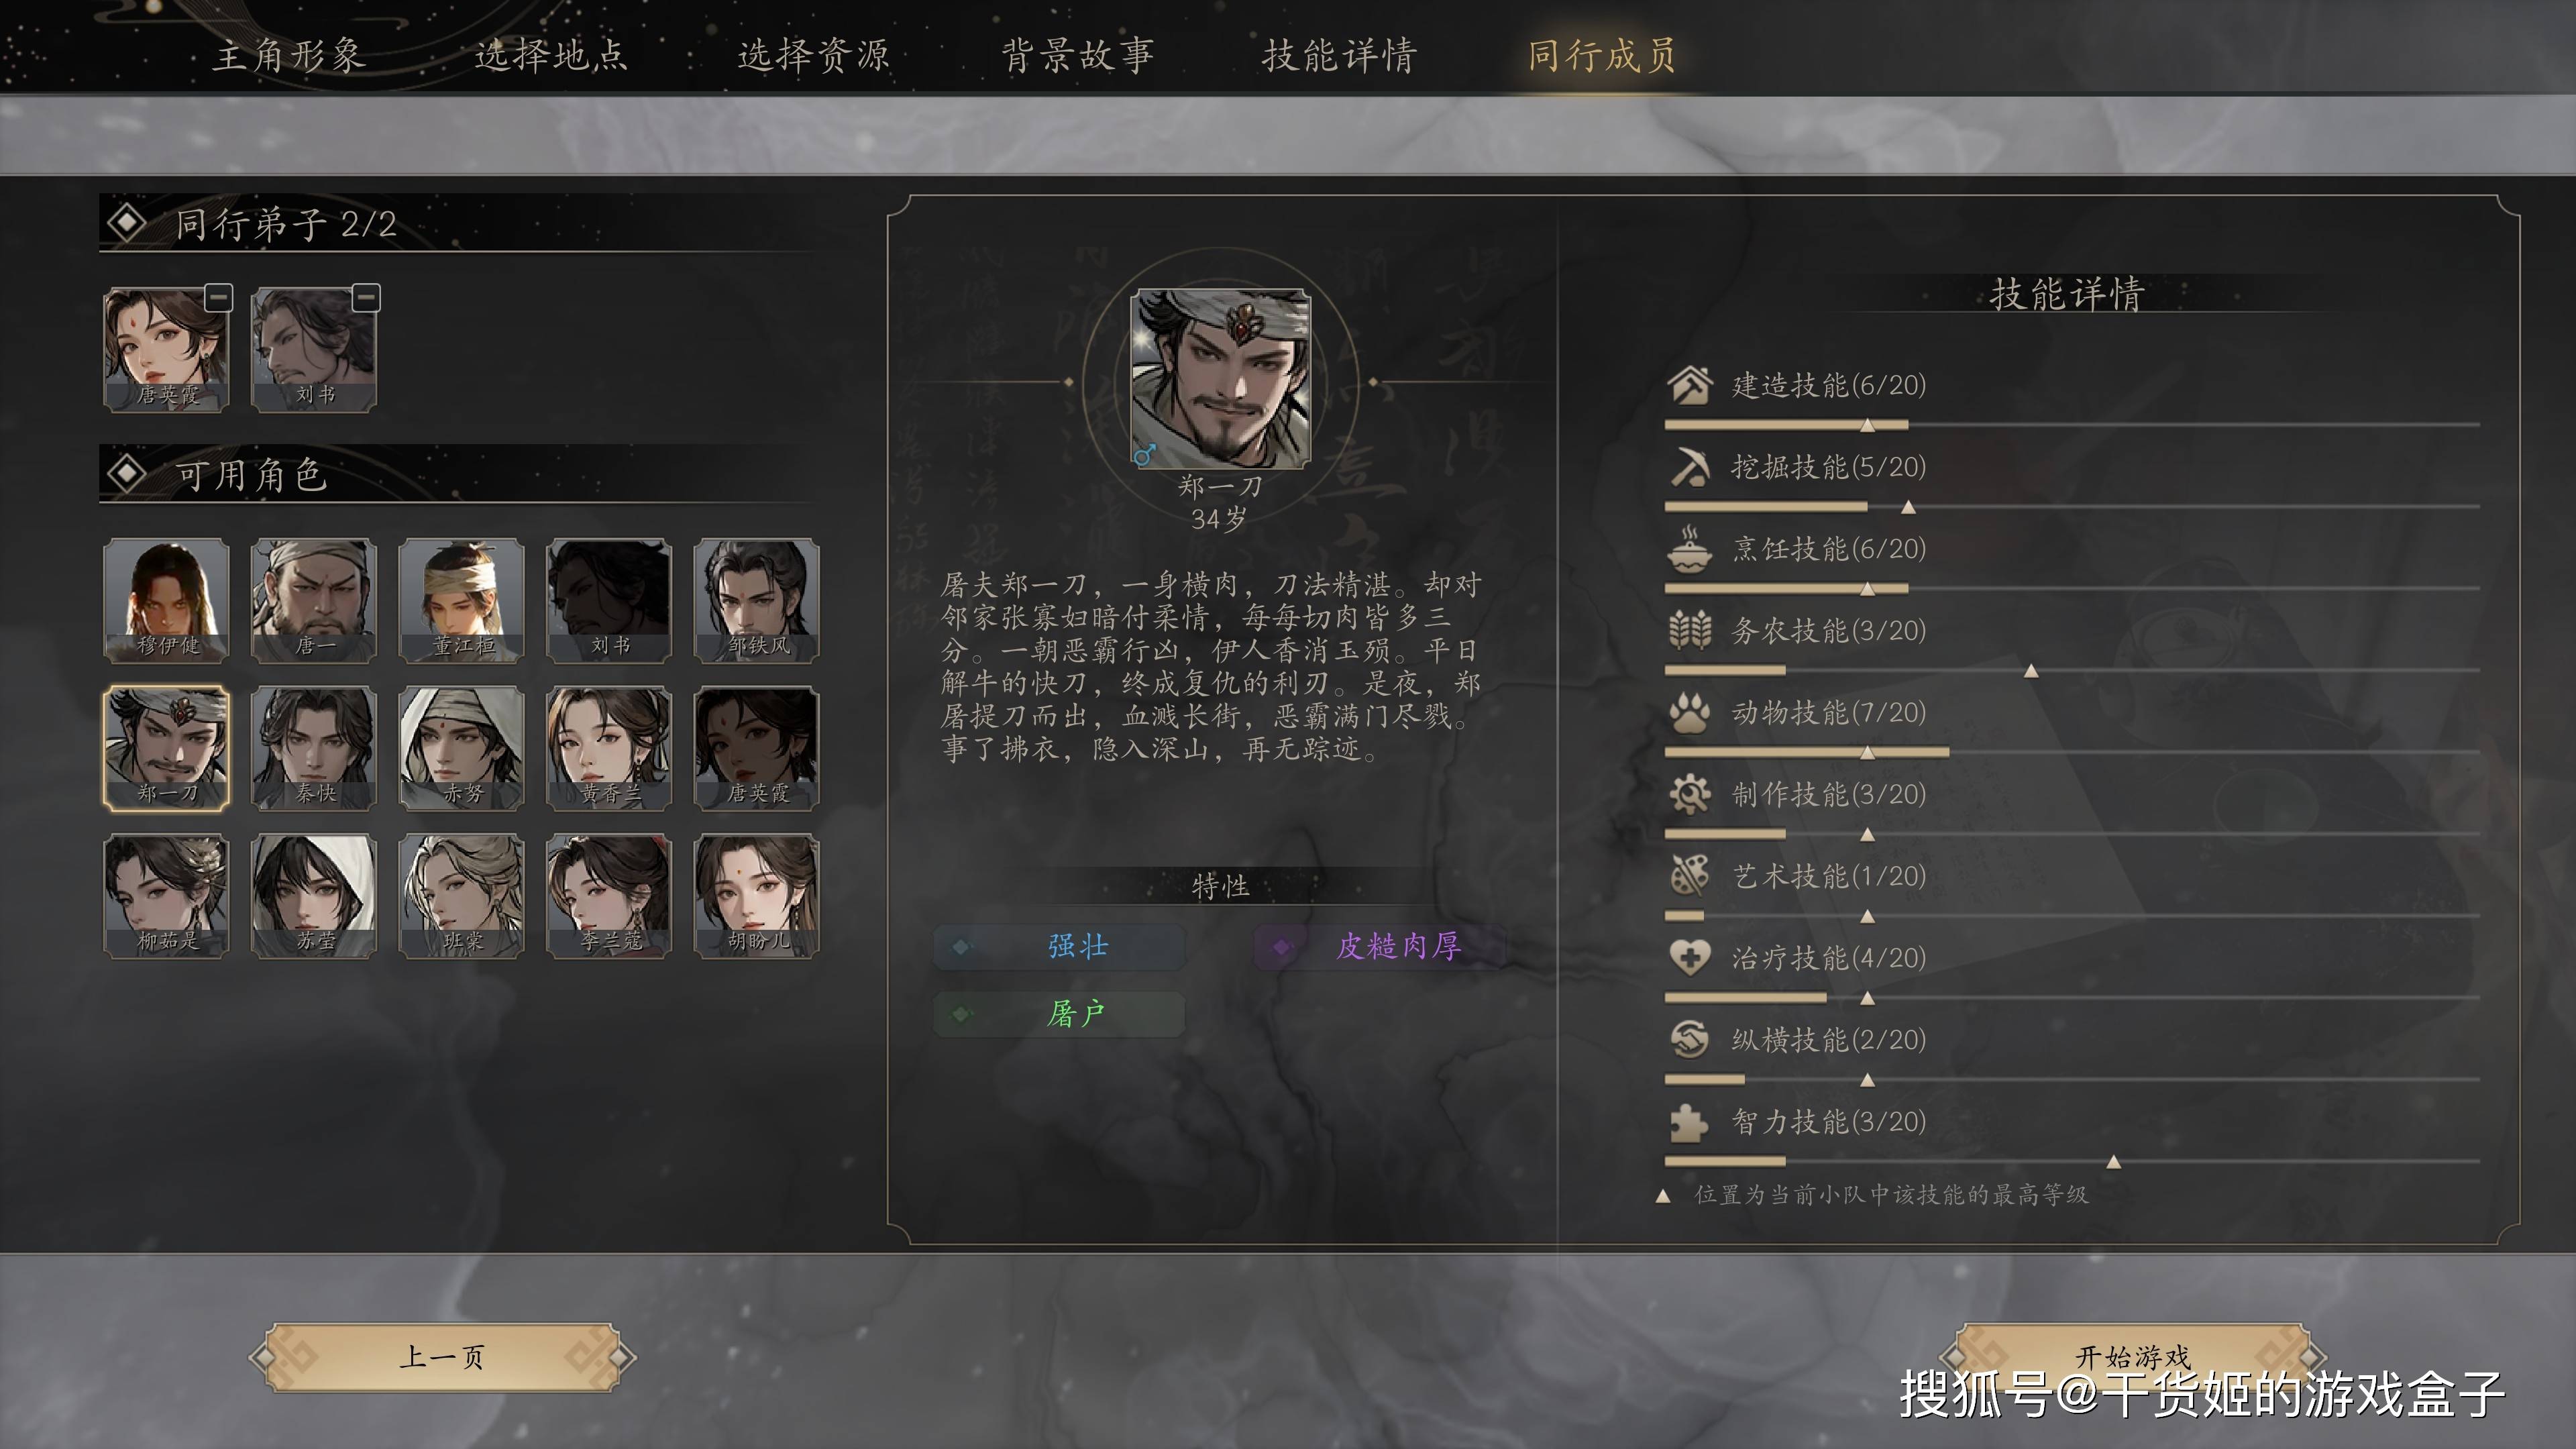Click the 挖掘技能 pickaxe icon
The width and height of the screenshot is (2576, 1449).
tap(1690, 467)
